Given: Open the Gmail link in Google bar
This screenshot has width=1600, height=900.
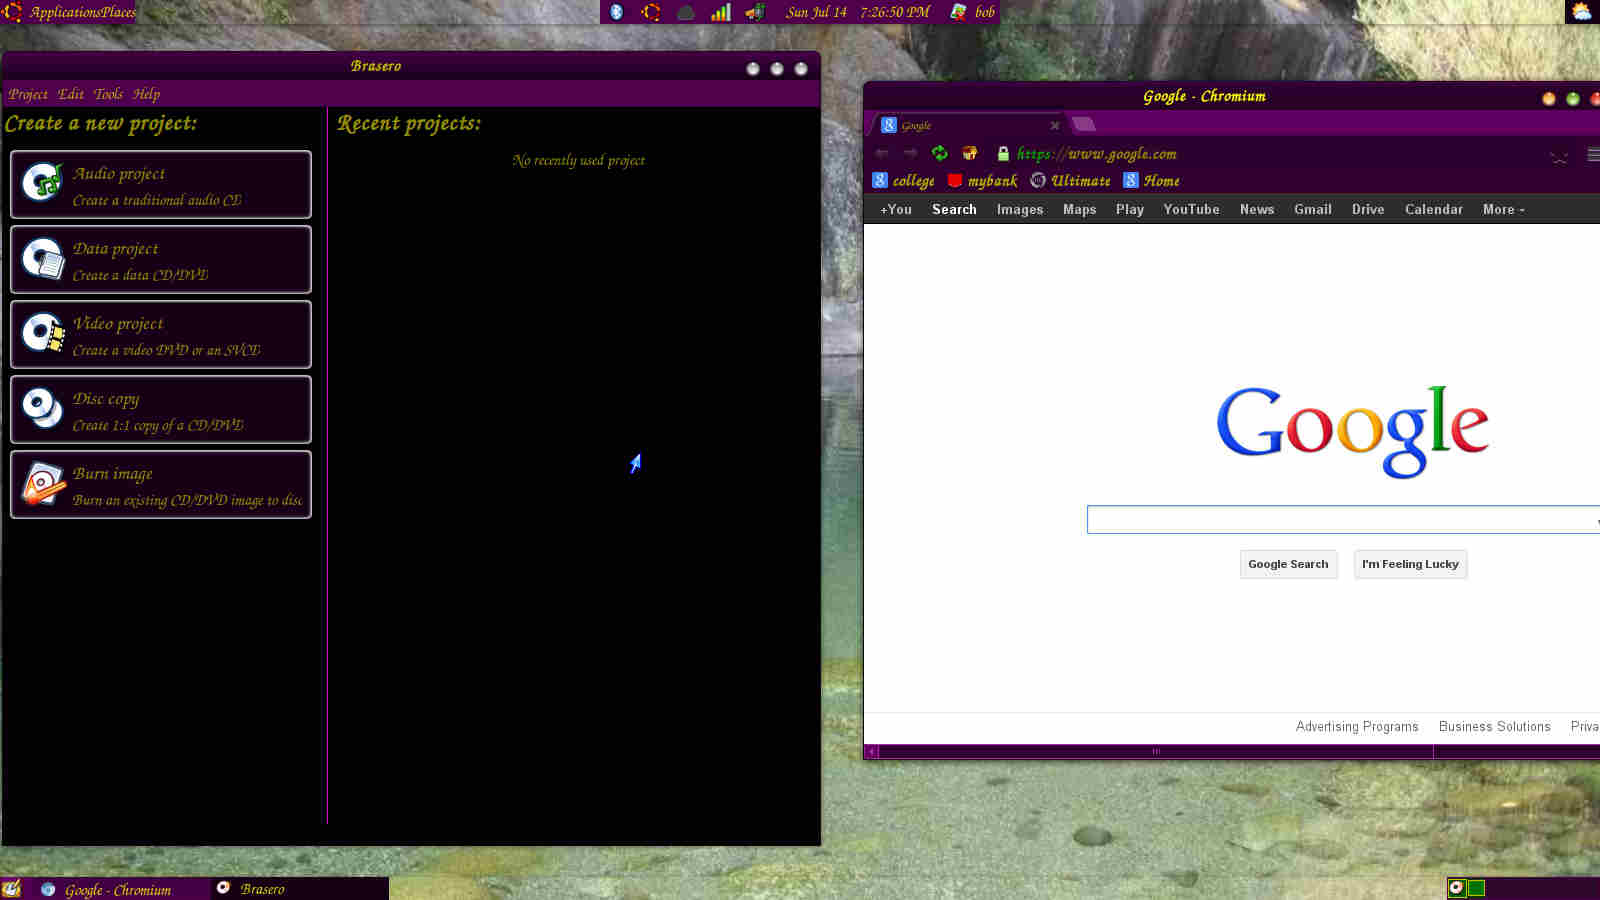Looking at the screenshot, I should (1312, 209).
